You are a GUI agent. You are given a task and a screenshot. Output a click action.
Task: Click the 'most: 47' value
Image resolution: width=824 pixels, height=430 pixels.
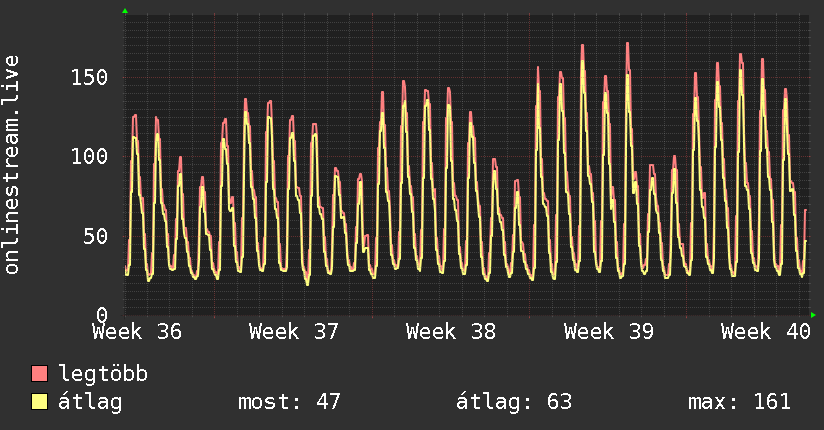[x=289, y=402]
